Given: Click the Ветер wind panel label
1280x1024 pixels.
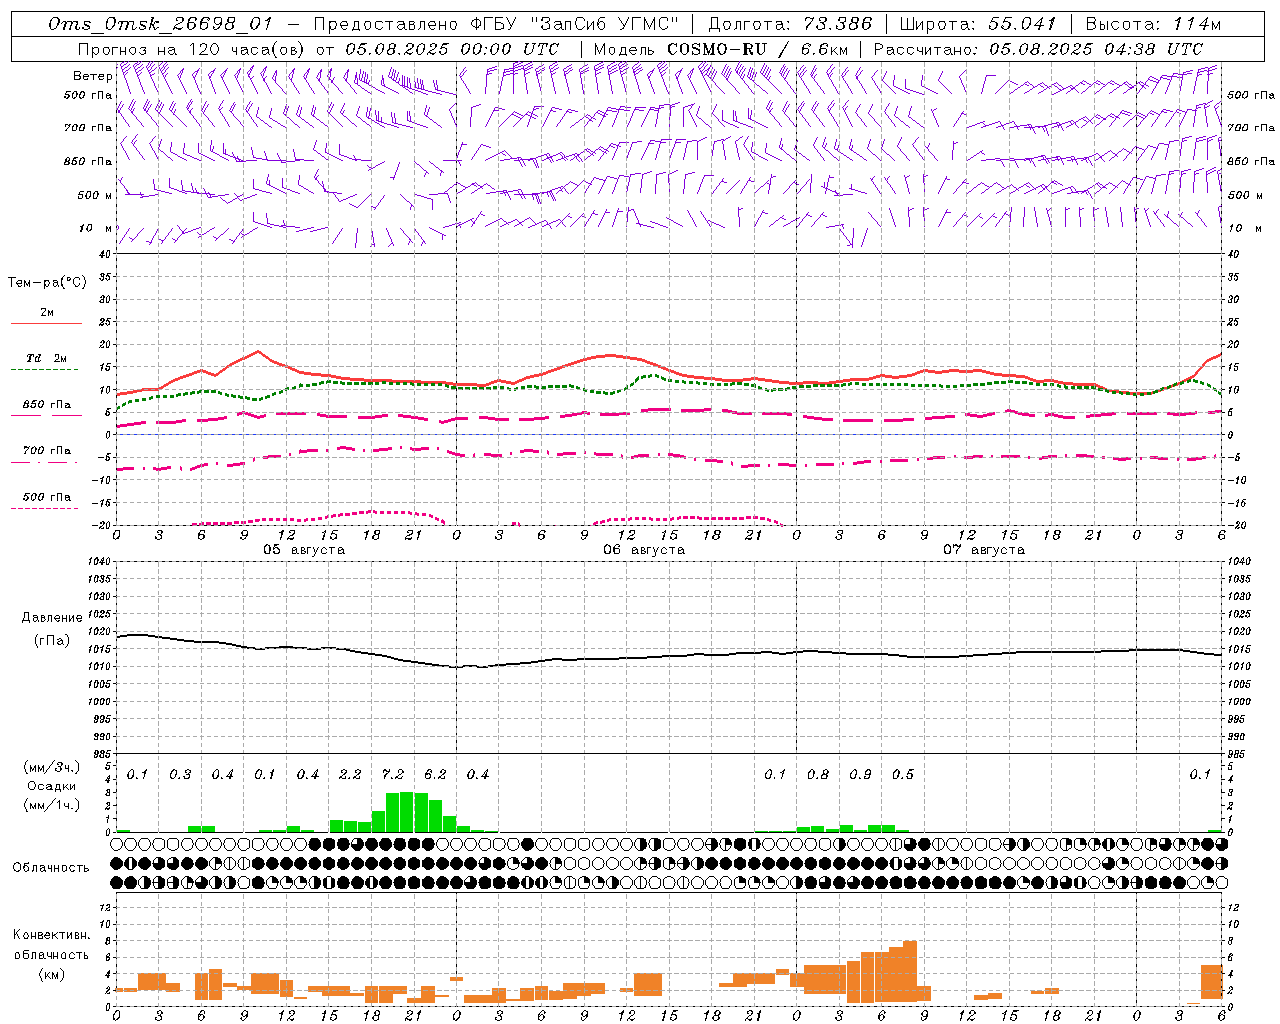Looking at the screenshot, I should (x=93, y=76).
